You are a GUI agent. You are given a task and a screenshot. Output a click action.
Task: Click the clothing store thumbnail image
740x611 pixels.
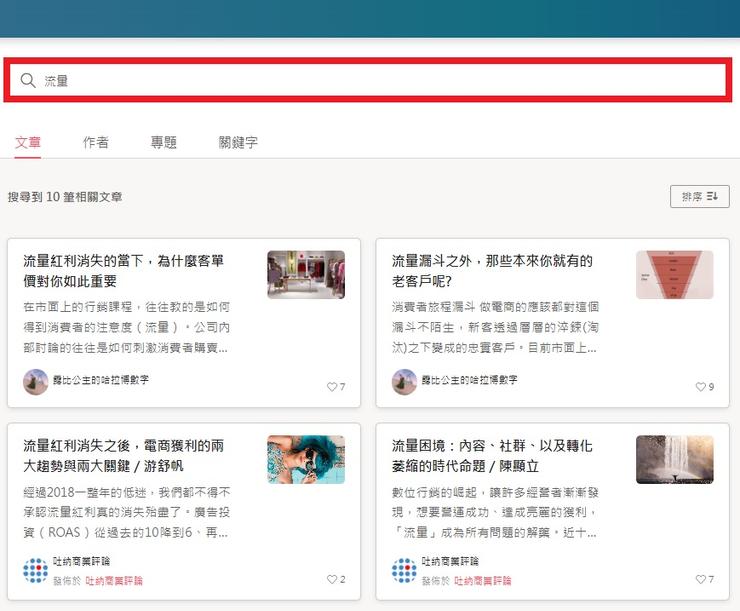306,275
